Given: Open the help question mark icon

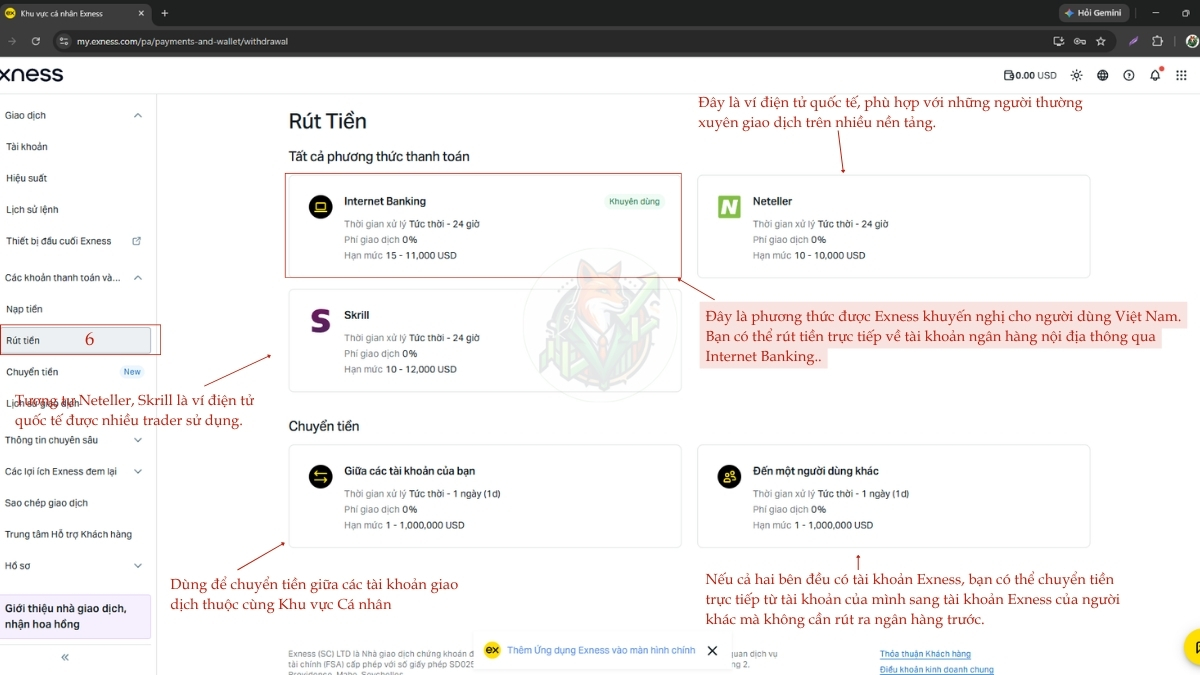Looking at the screenshot, I should click(1129, 75).
